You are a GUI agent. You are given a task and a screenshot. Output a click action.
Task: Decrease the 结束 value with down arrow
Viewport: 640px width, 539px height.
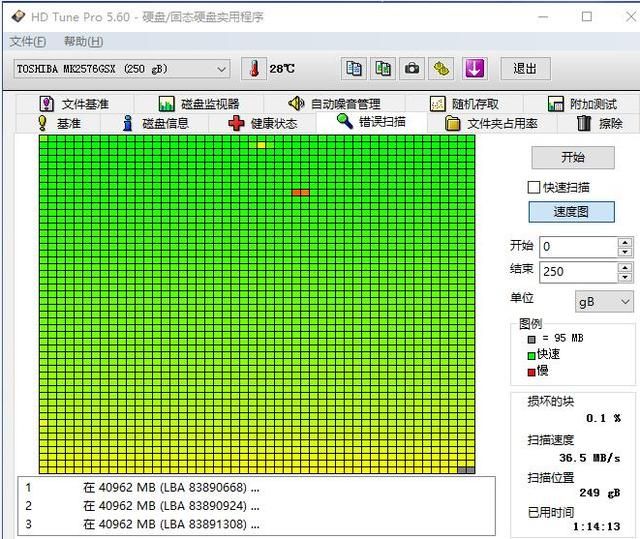click(x=625, y=277)
